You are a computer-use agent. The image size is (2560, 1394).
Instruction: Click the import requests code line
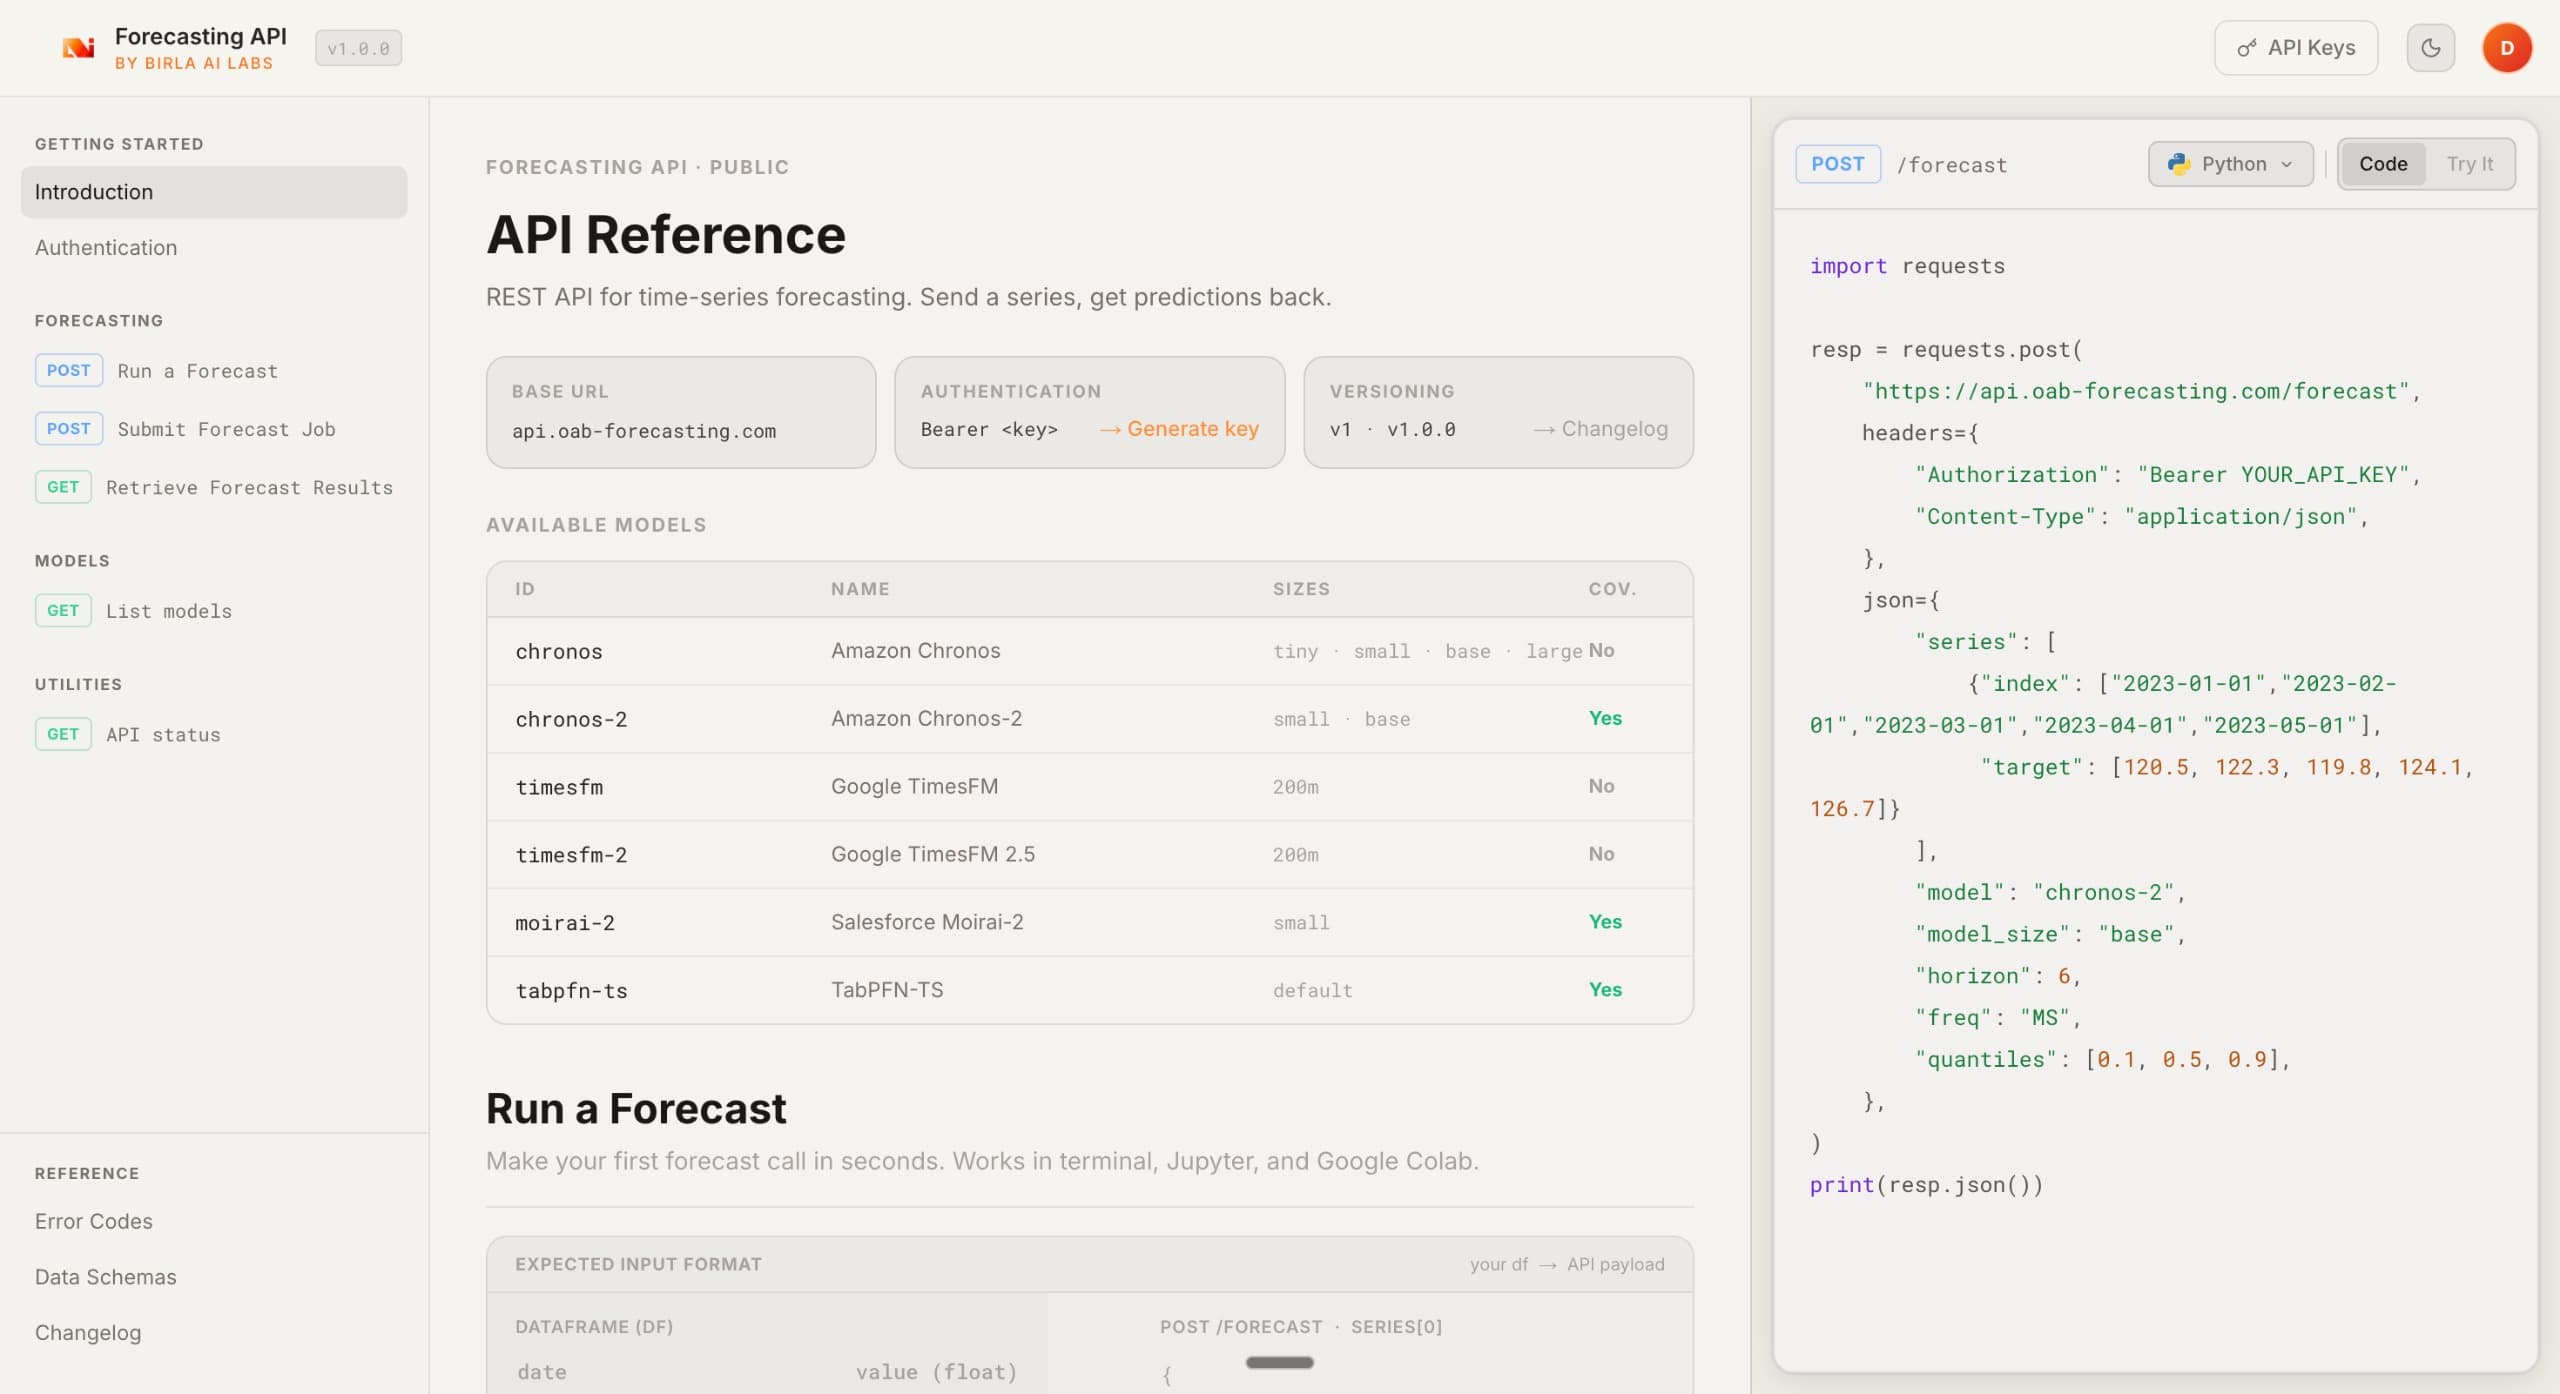[x=1907, y=266]
